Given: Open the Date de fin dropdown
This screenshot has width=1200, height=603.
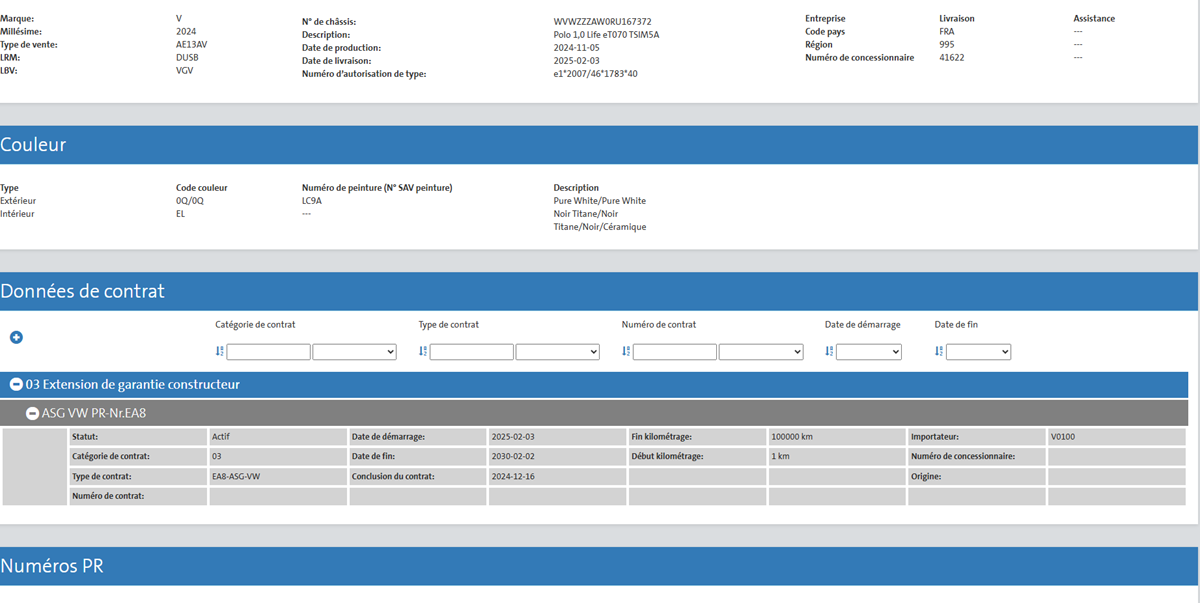Looking at the screenshot, I should pyautogui.click(x=978, y=352).
